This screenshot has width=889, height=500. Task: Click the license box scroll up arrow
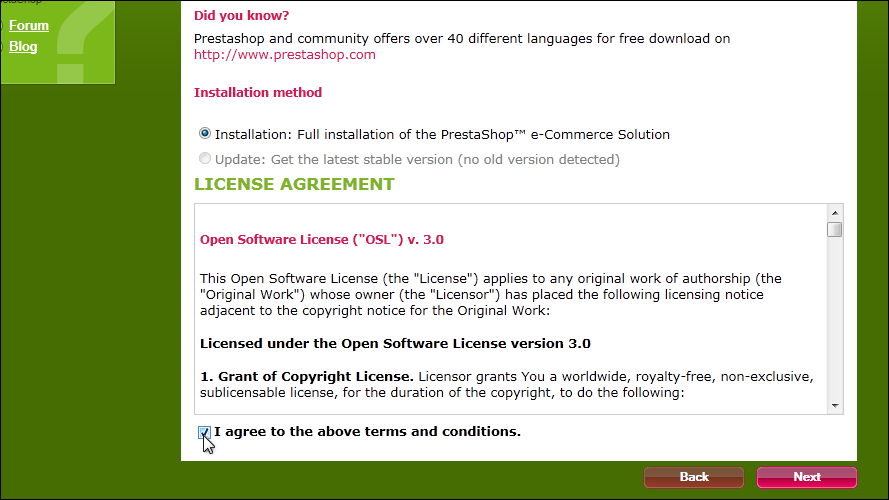click(x=835, y=213)
